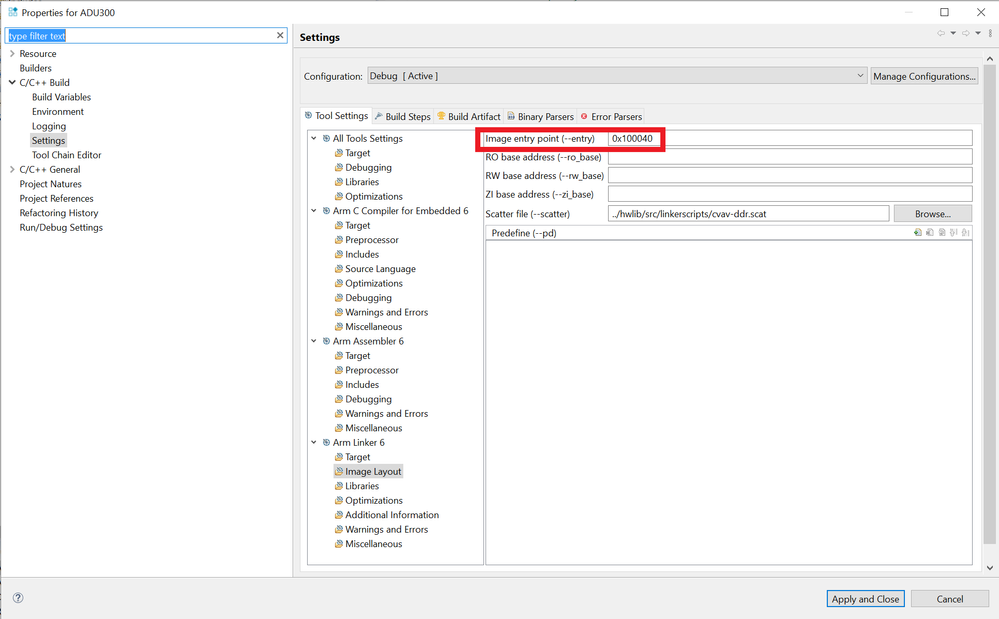Click the Image entry point field

(x=790, y=138)
